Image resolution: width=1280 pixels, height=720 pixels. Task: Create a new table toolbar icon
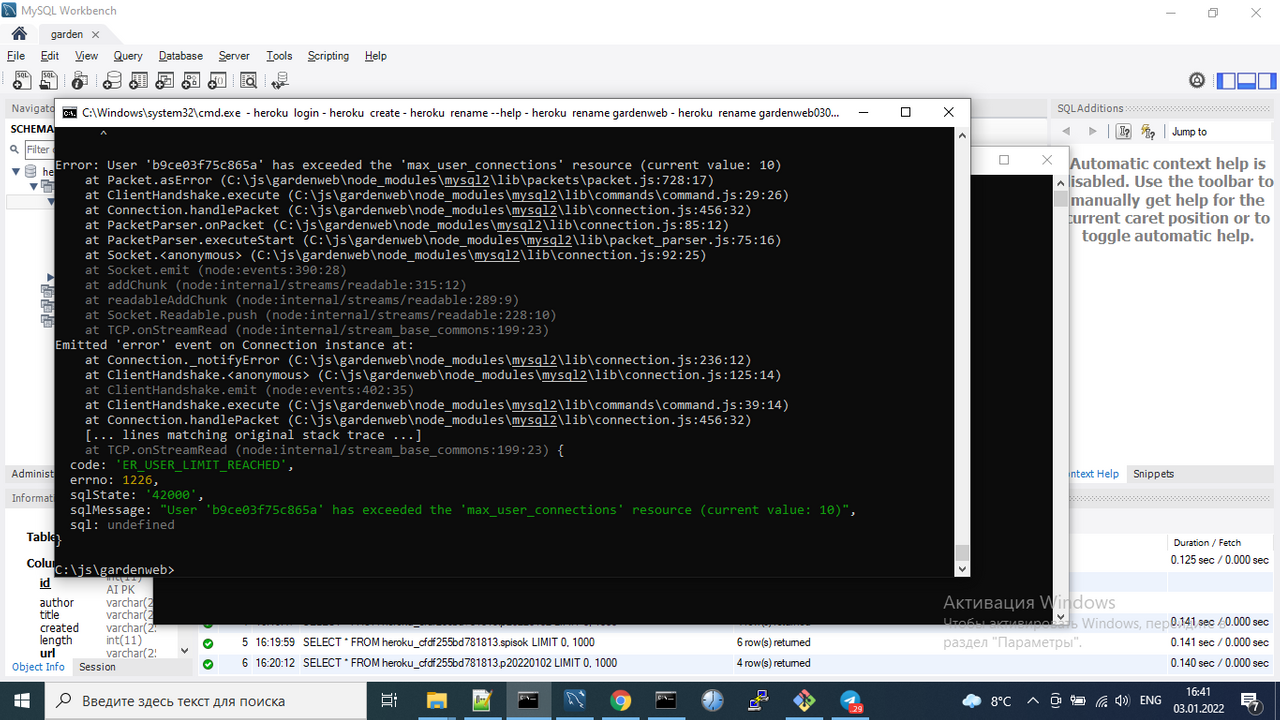coord(139,81)
